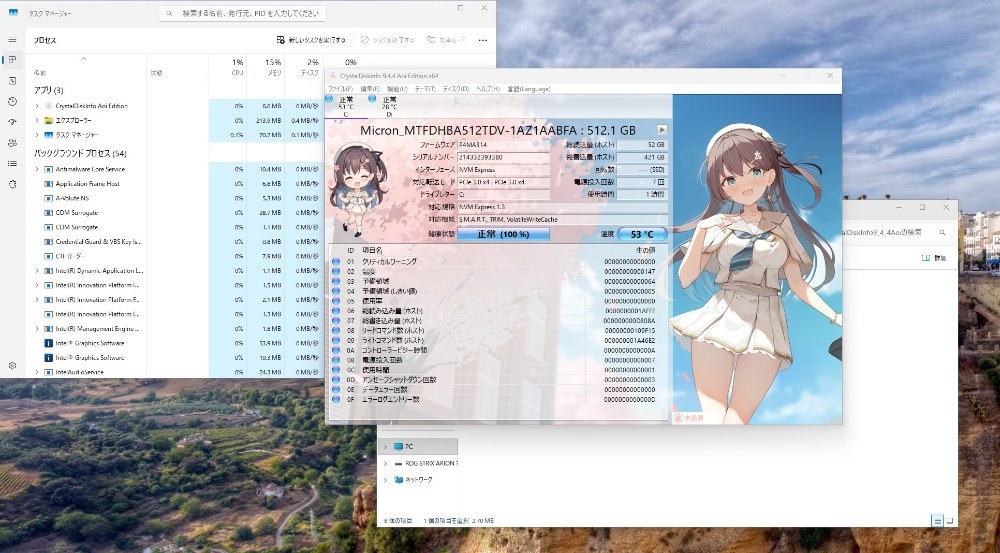Open App history icon in Task Manager sidebar
Screen dimensions: 1000x553
[x=12, y=101]
